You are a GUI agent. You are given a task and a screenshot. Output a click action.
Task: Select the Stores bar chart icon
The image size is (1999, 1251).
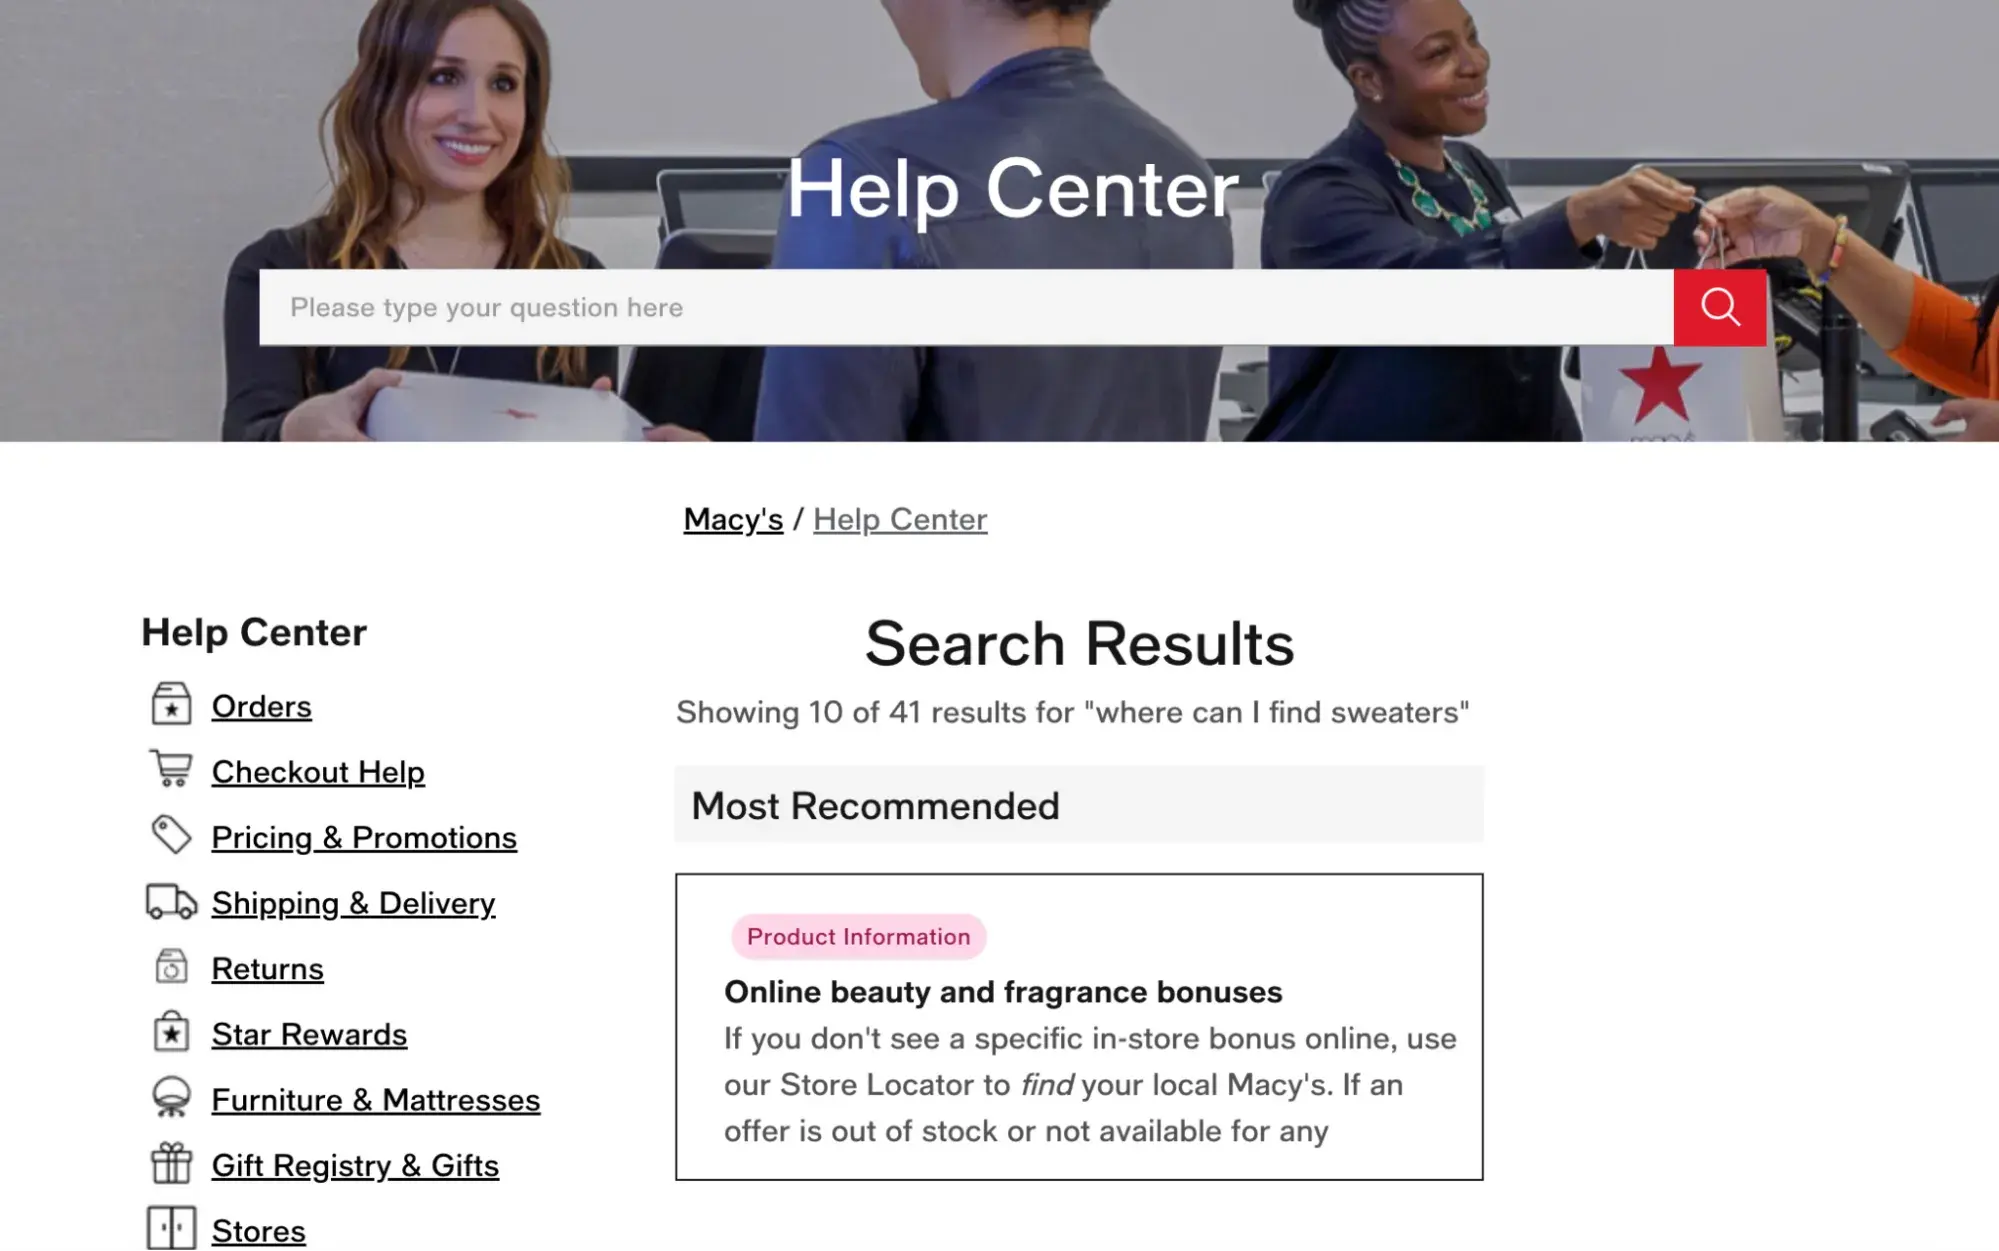tap(170, 1228)
